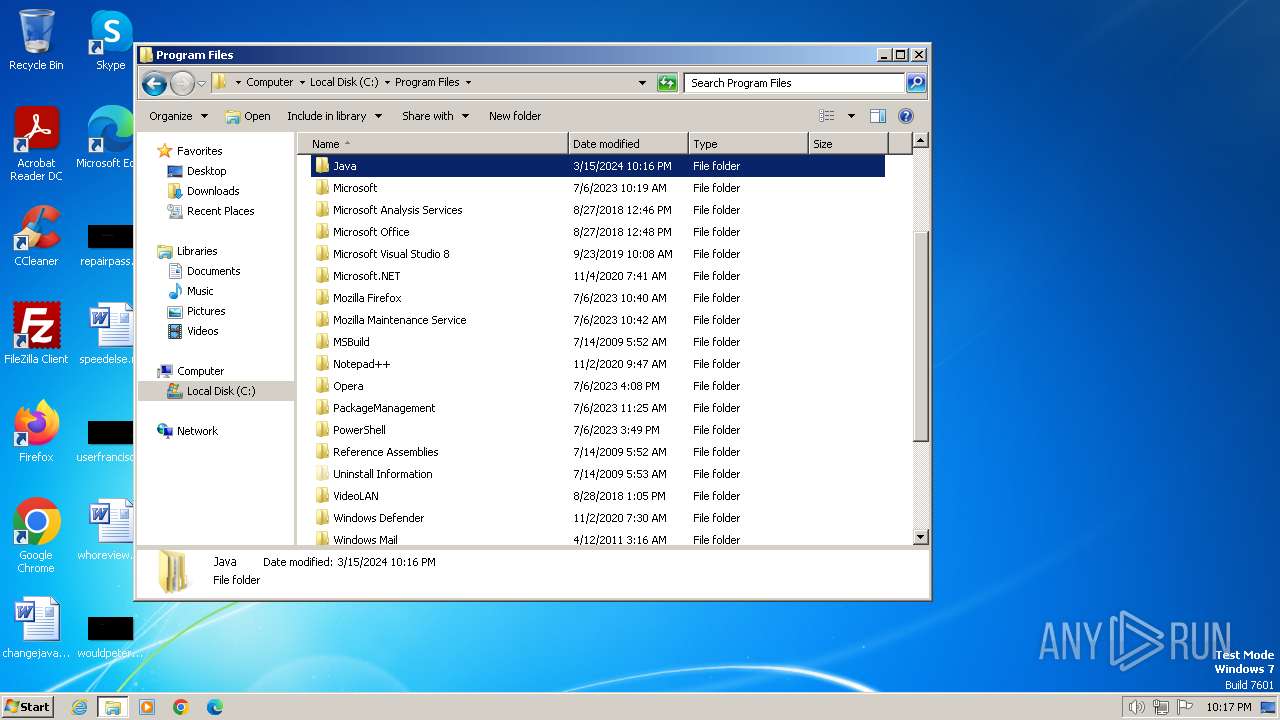Viewport: 1280px width, 720px height.
Task: Expand the Computer breadcrumb arrow
Action: coord(302,83)
